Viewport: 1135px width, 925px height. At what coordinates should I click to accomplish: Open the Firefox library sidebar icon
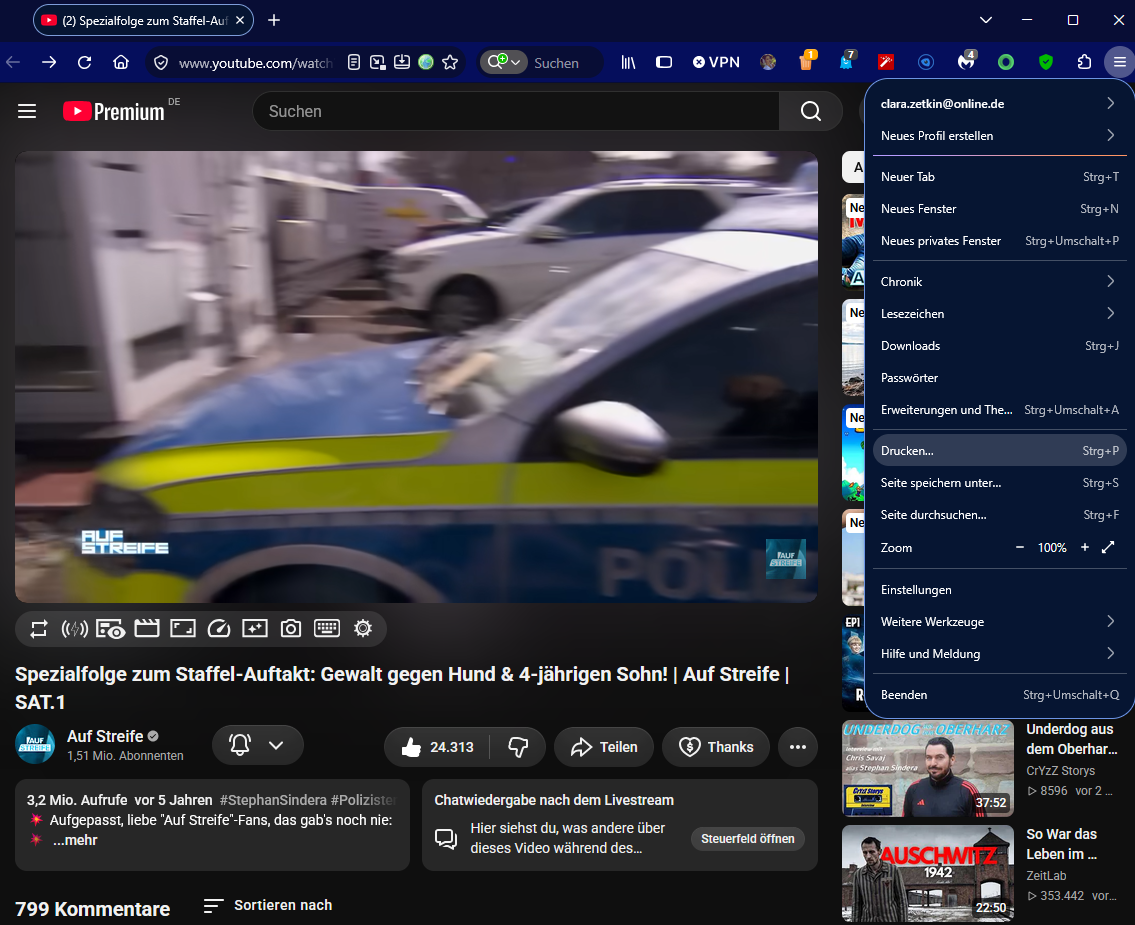tap(628, 62)
